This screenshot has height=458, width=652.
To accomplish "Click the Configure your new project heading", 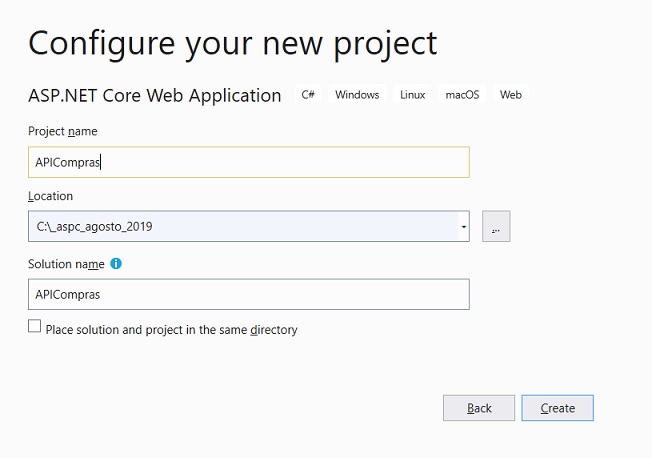I will [x=233, y=44].
